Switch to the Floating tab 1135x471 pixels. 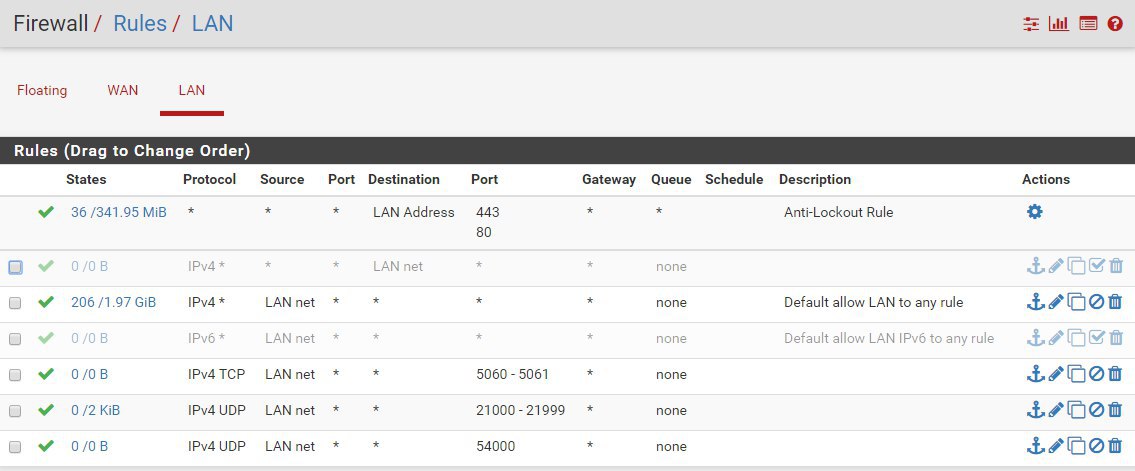pos(42,90)
